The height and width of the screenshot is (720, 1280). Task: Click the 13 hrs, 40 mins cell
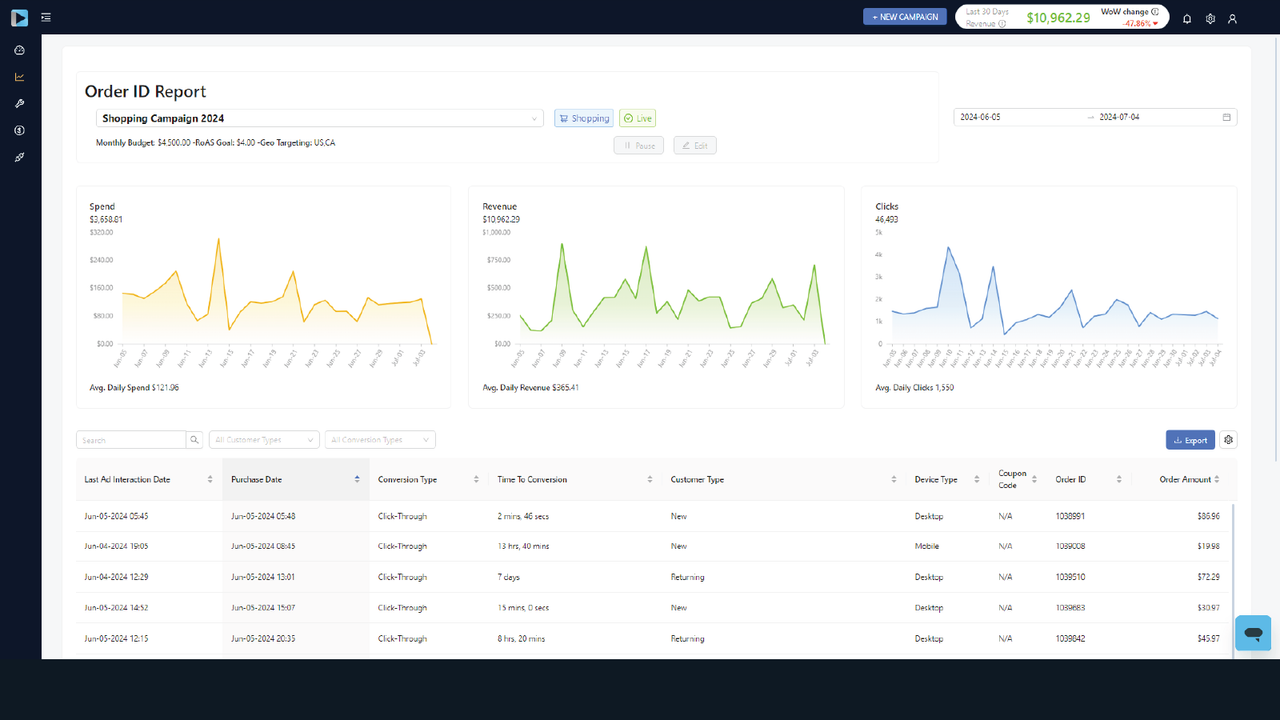[523, 547]
